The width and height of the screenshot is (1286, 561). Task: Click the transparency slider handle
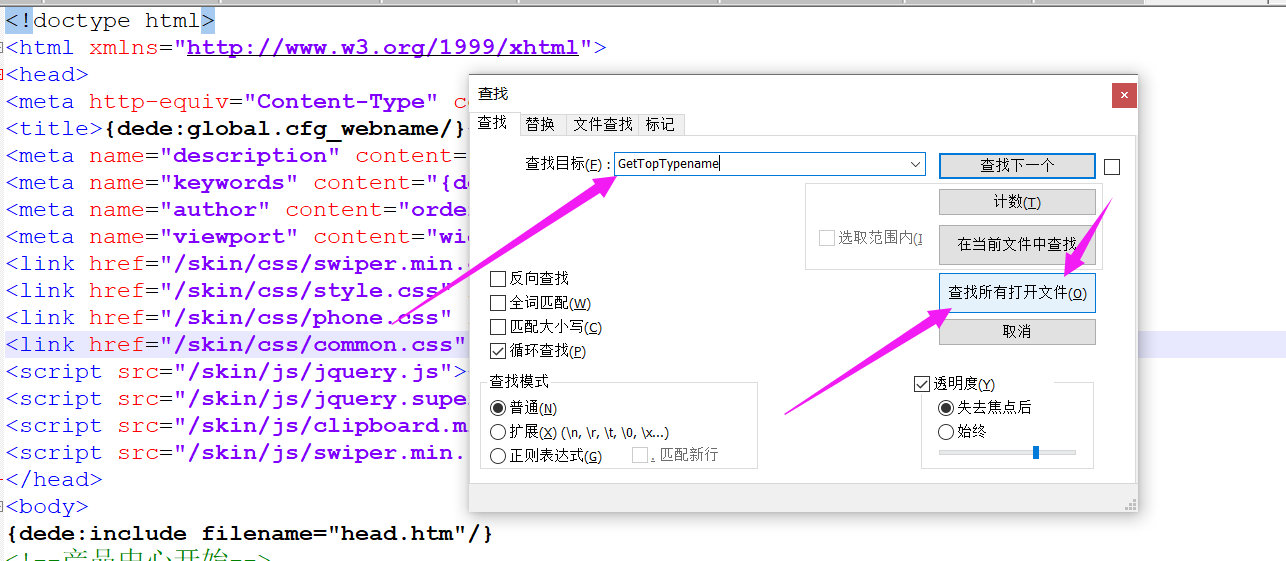1036,453
